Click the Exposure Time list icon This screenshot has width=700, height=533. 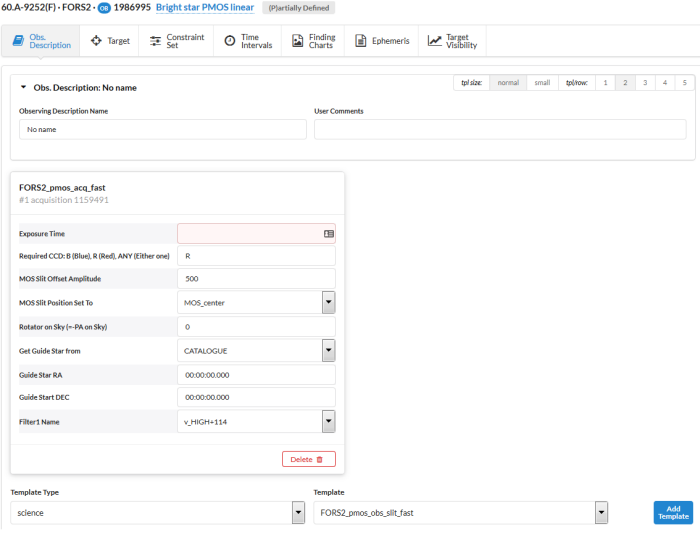(x=328, y=233)
